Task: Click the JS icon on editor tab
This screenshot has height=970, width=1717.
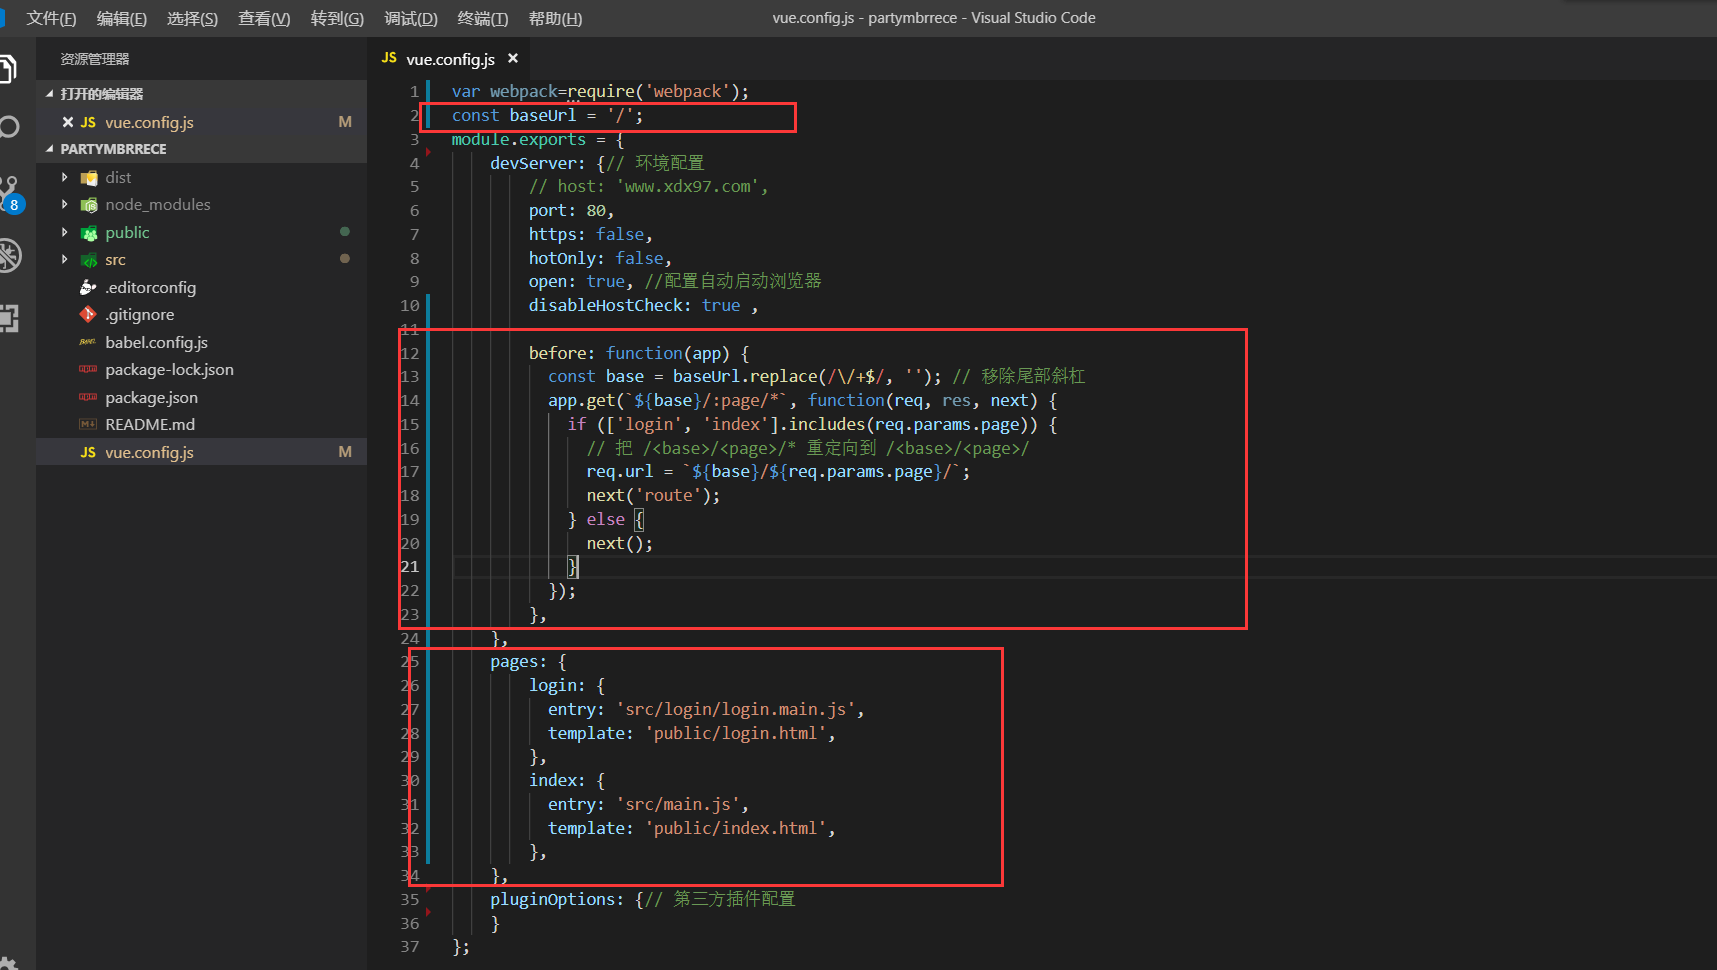Action: pyautogui.click(x=389, y=58)
